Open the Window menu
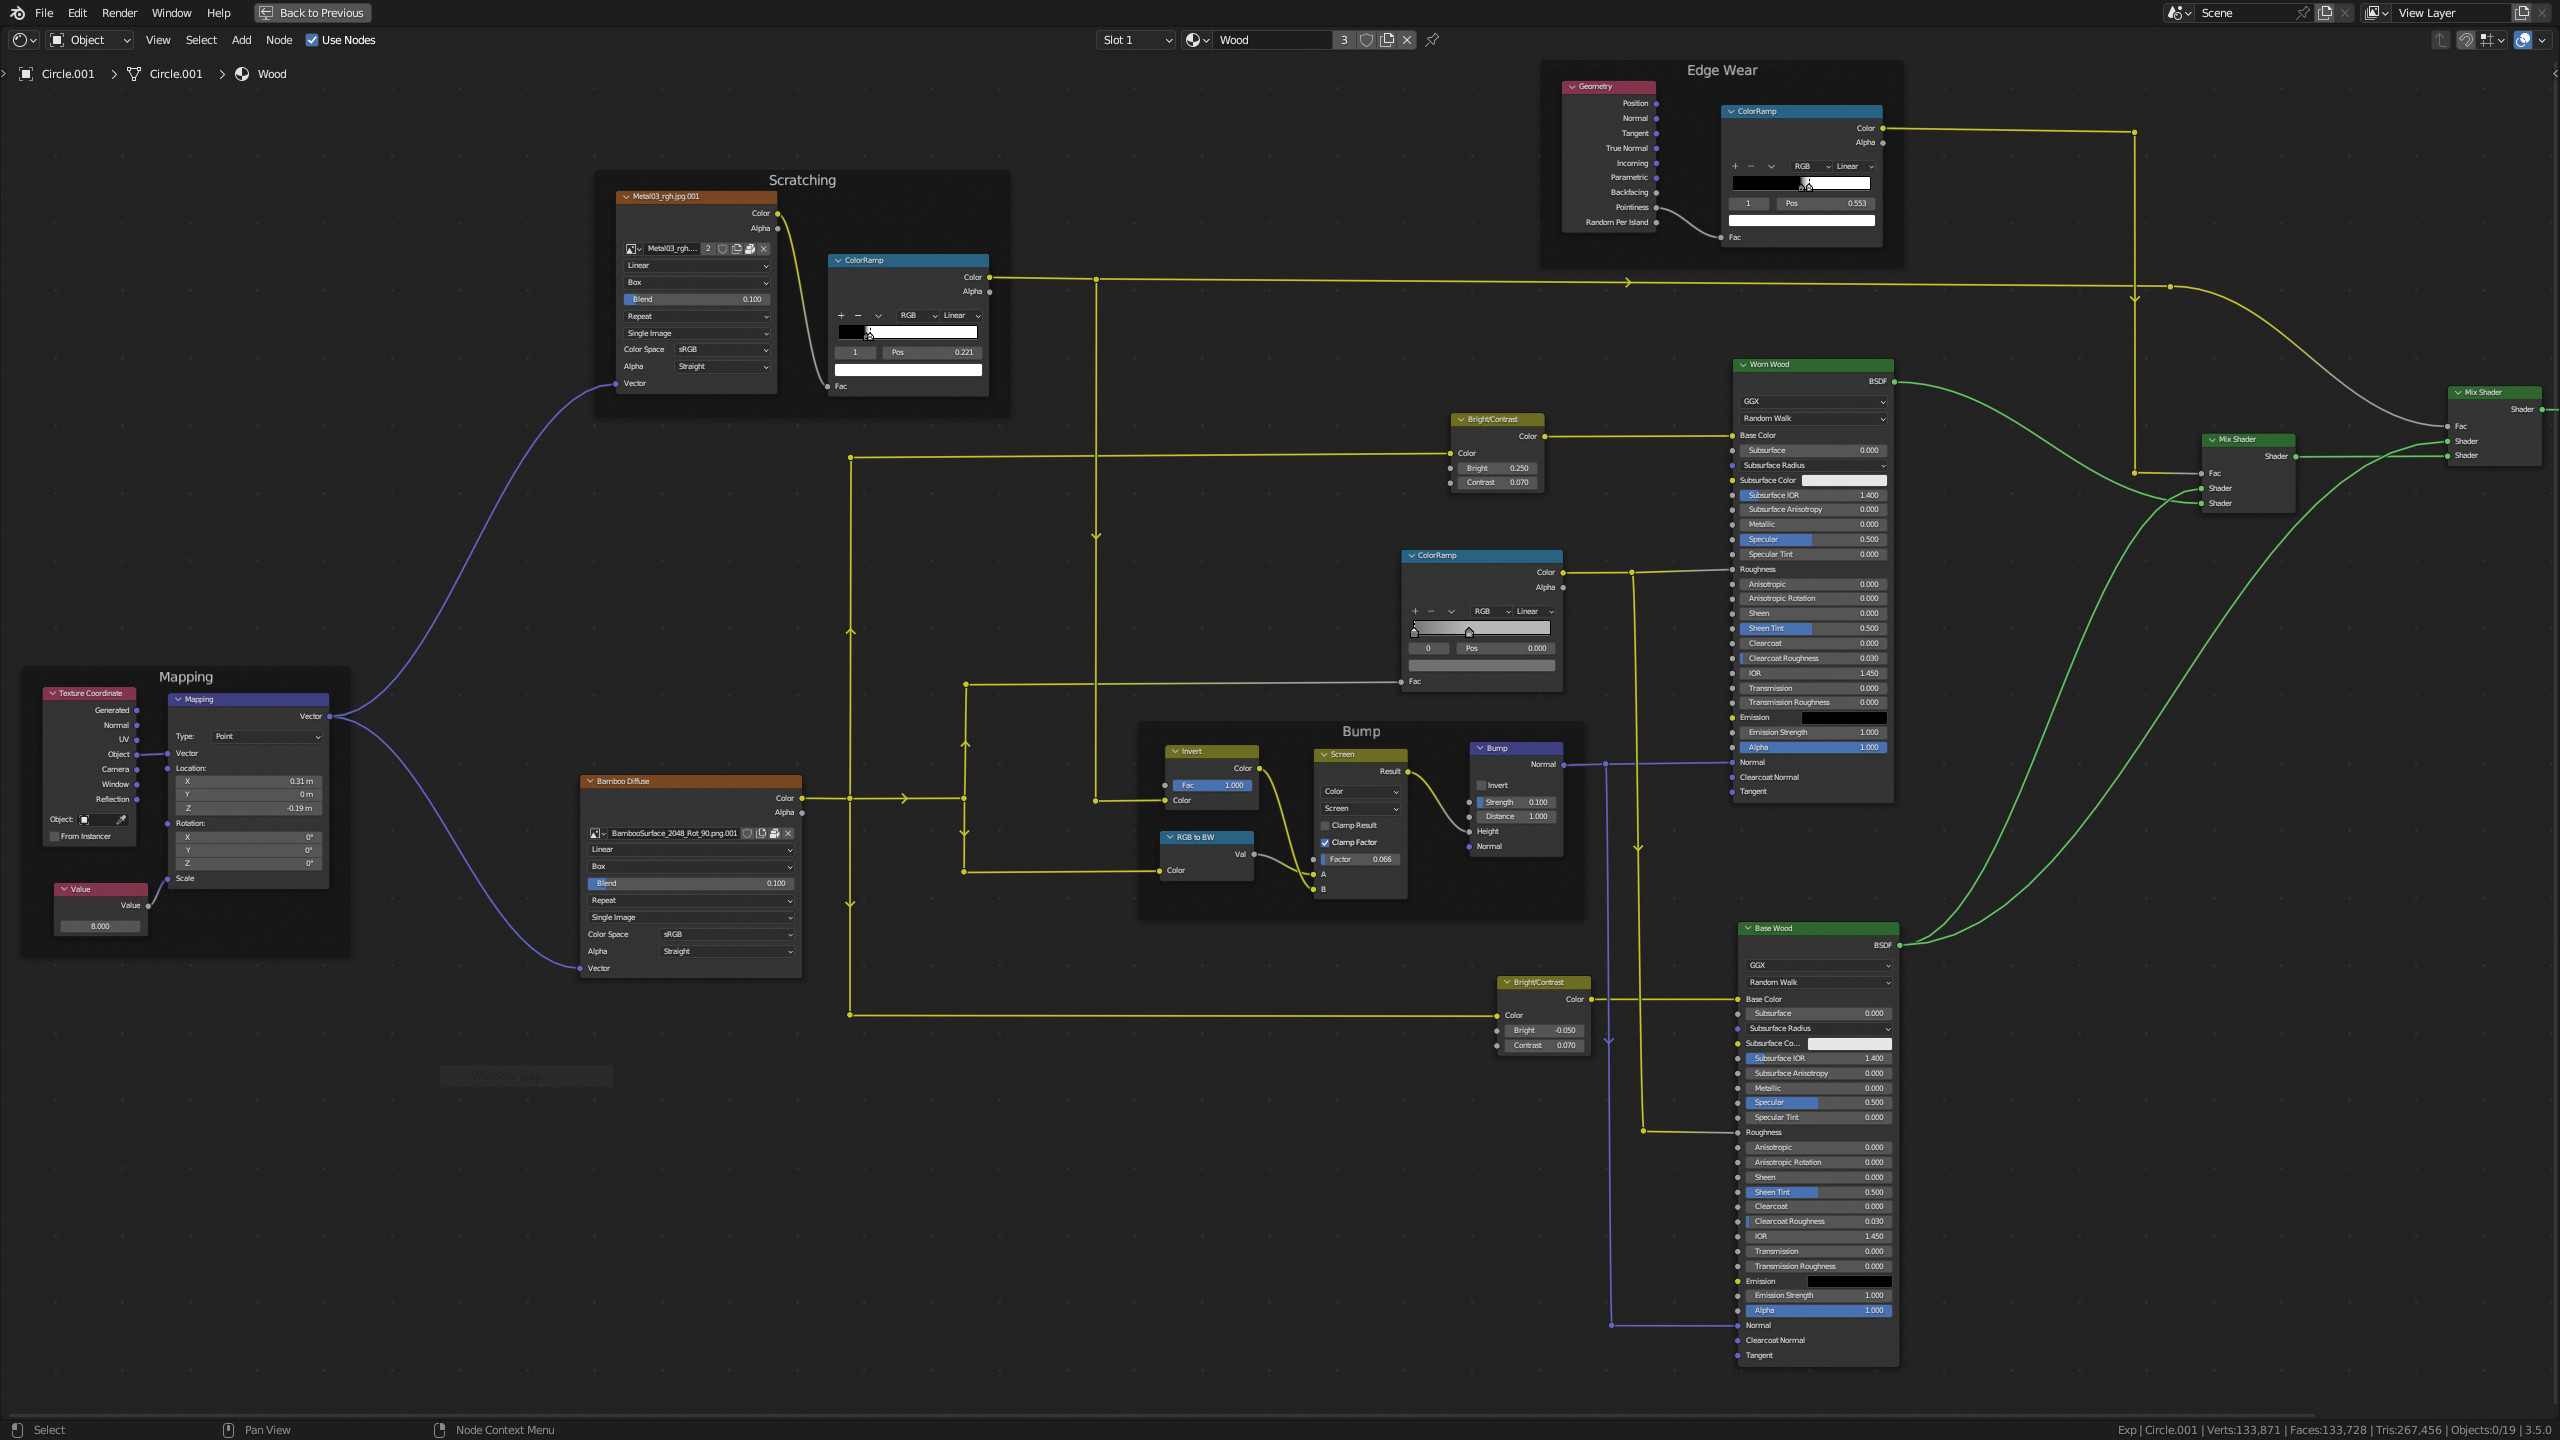This screenshot has height=1440, width=2560. [171, 13]
